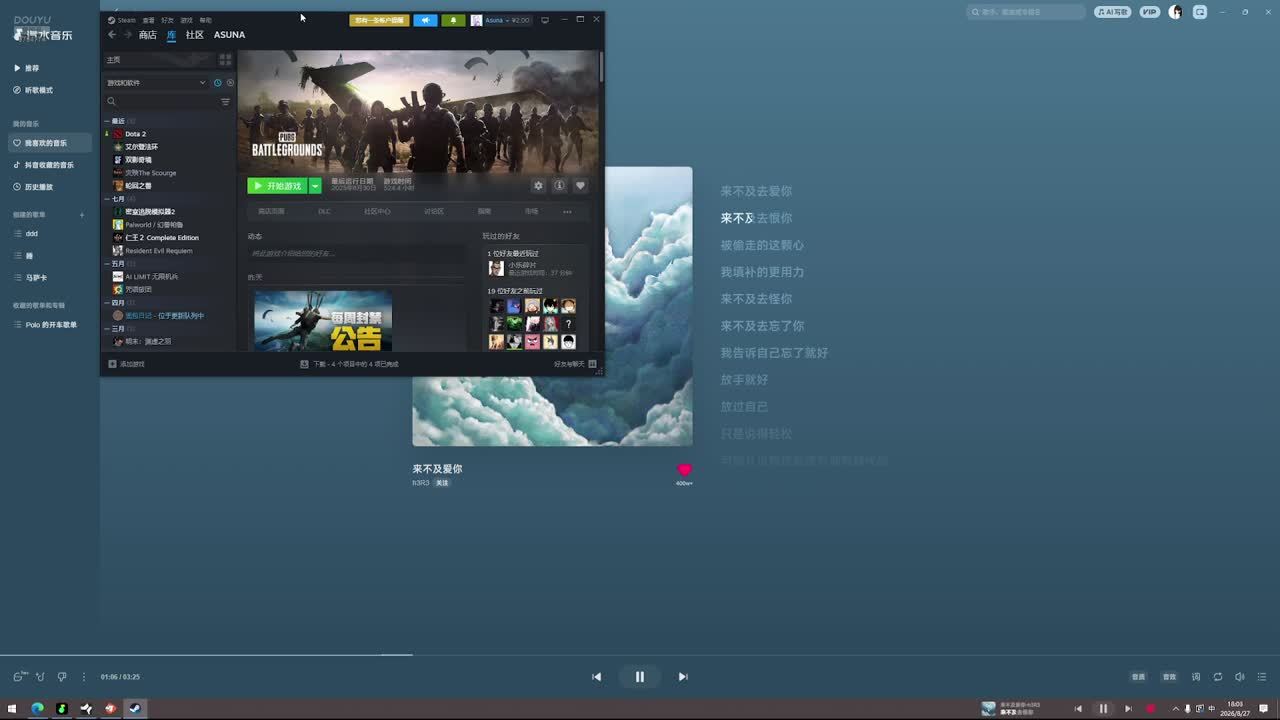Image resolution: width=1280 pixels, height=720 pixels.
Task: Toggle sort by recent activity clock in Steam
Action: tap(218, 83)
